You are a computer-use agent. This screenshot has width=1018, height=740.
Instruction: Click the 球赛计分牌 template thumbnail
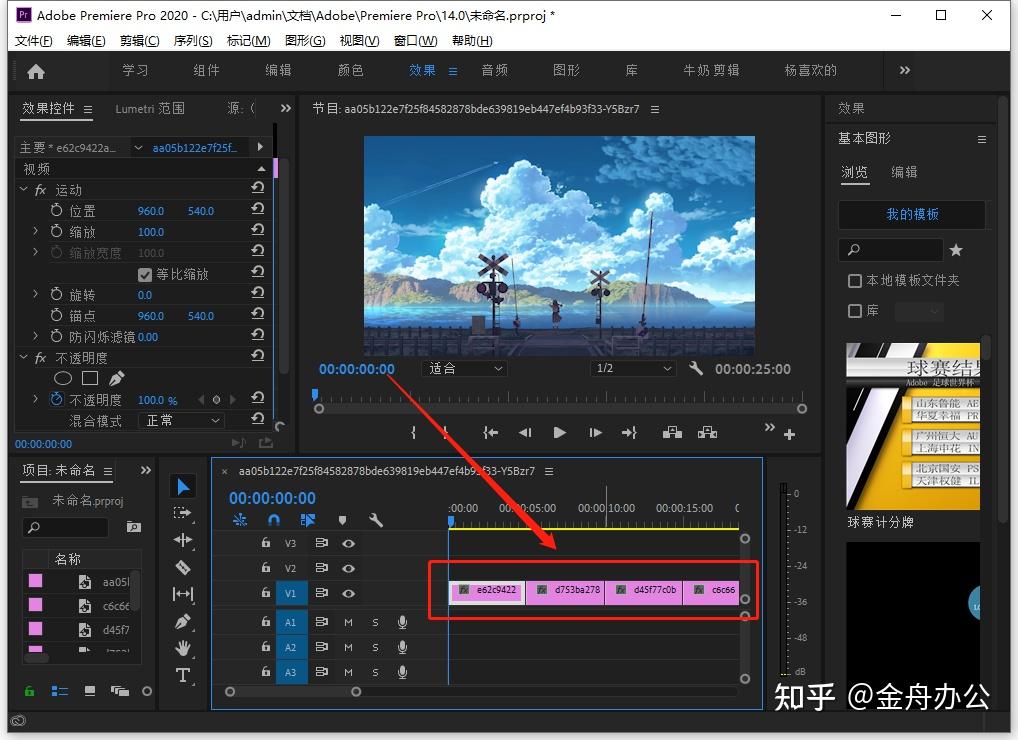913,426
